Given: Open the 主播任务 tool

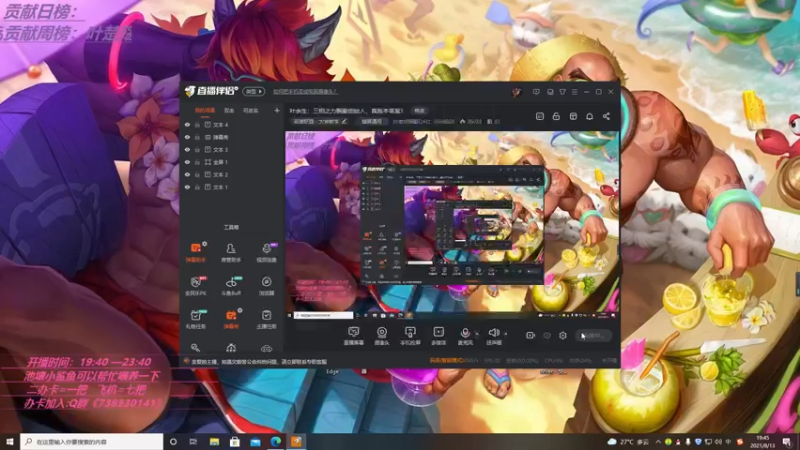Looking at the screenshot, I should [x=266, y=319].
